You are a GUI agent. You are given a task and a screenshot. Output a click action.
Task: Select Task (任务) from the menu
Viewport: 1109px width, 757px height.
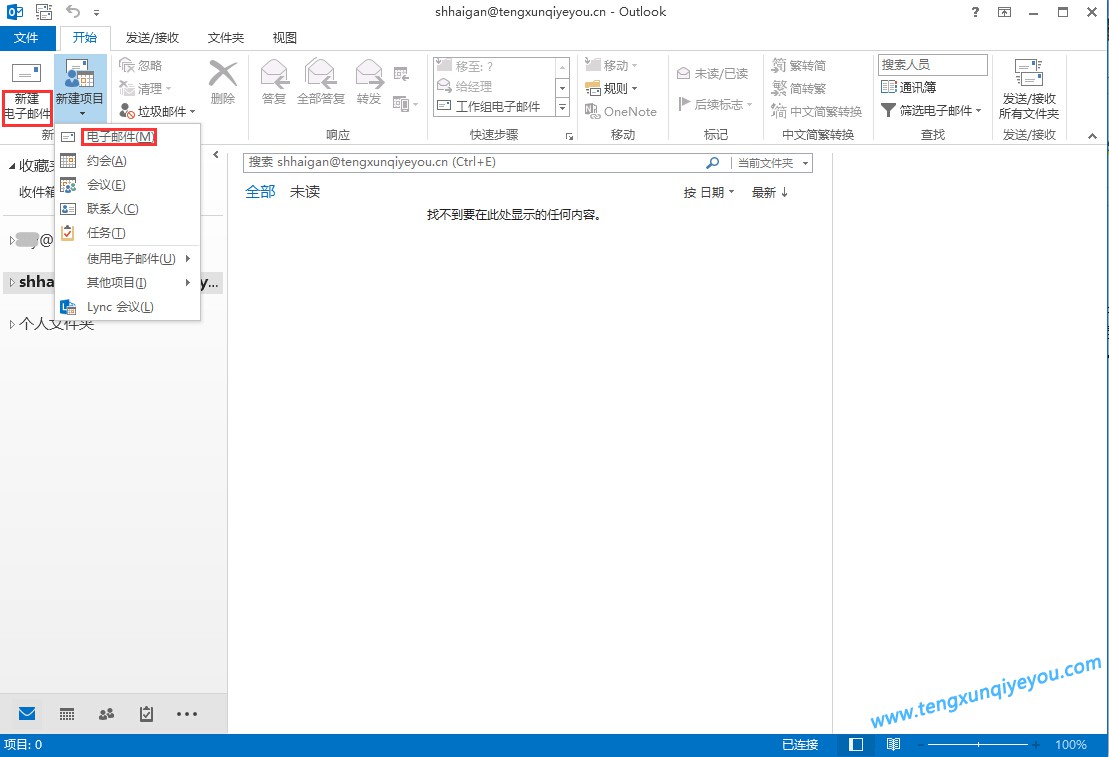pos(127,233)
